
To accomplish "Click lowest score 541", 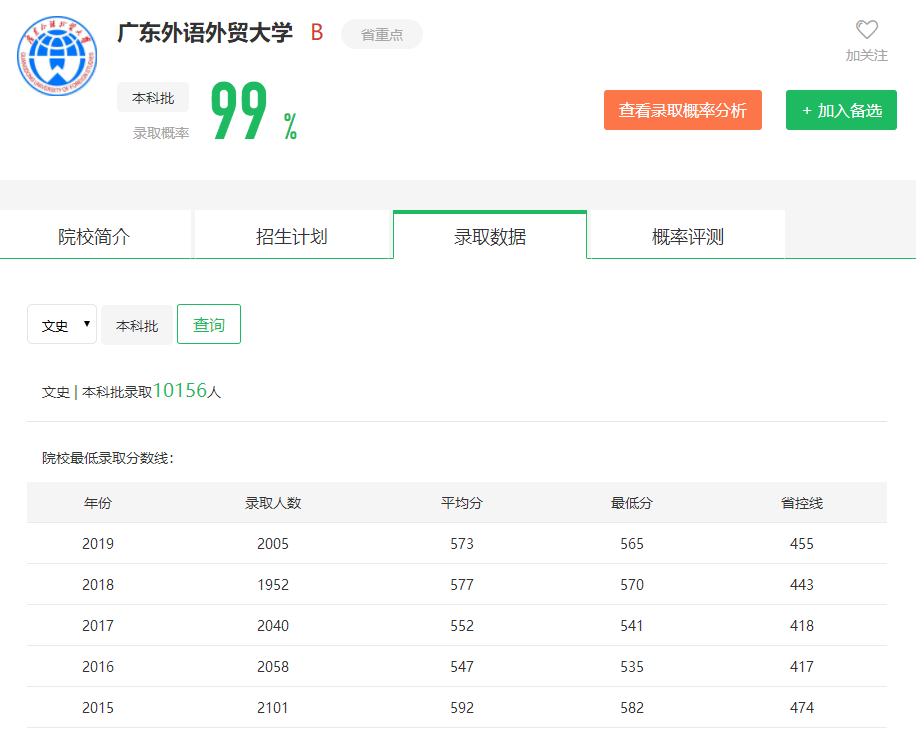I will [x=632, y=626].
